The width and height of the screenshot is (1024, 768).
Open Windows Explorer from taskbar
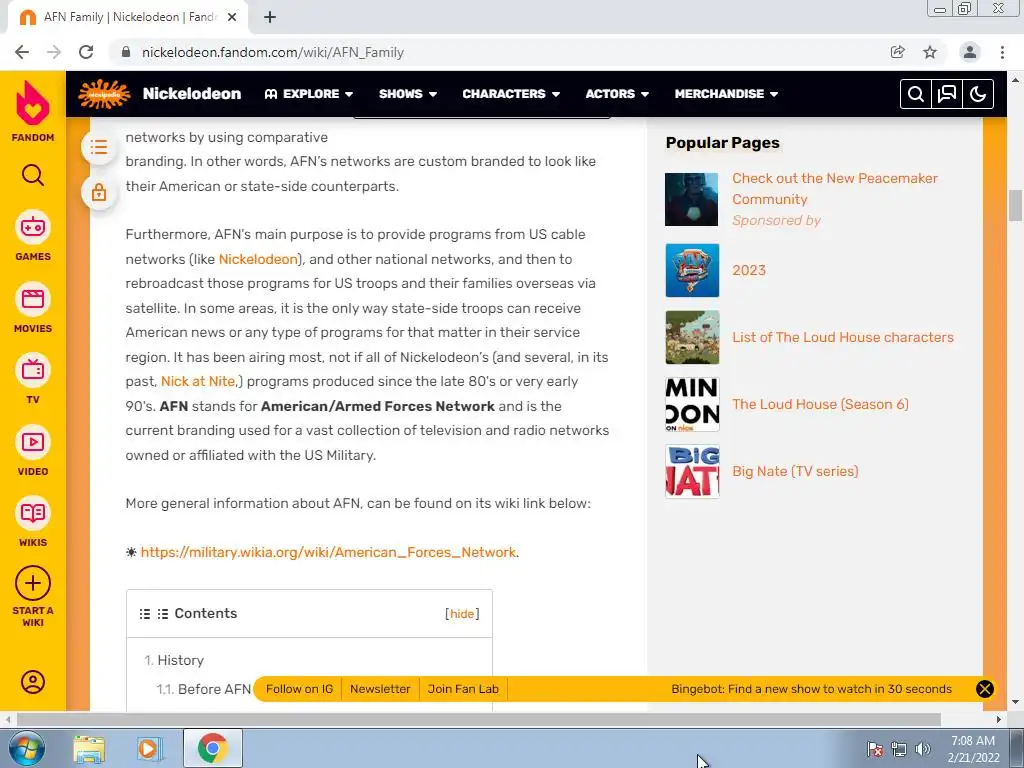tap(89, 748)
